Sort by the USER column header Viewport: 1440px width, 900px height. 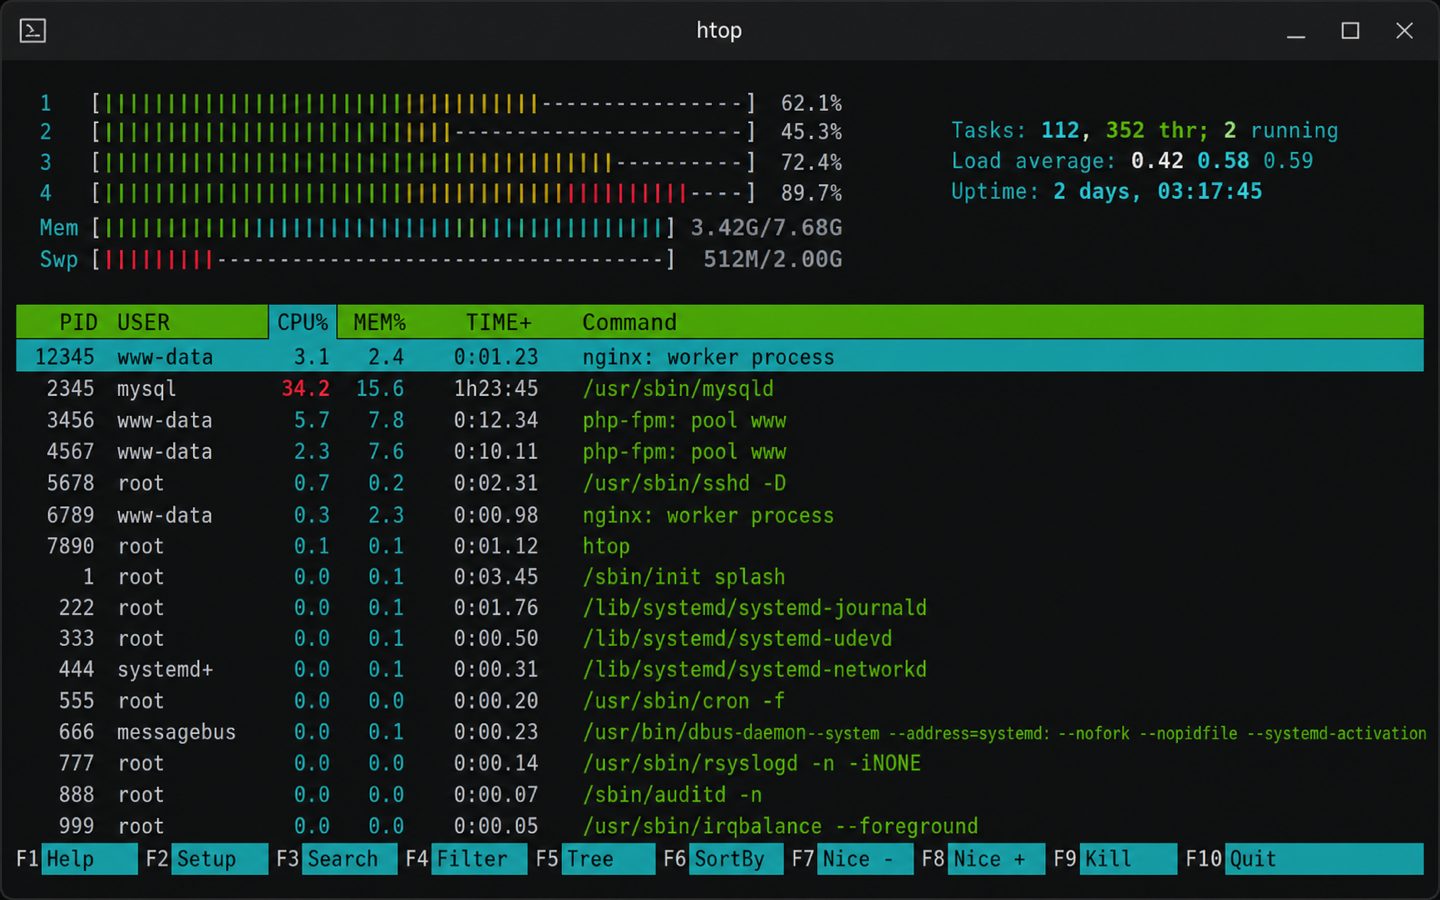coord(143,322)
